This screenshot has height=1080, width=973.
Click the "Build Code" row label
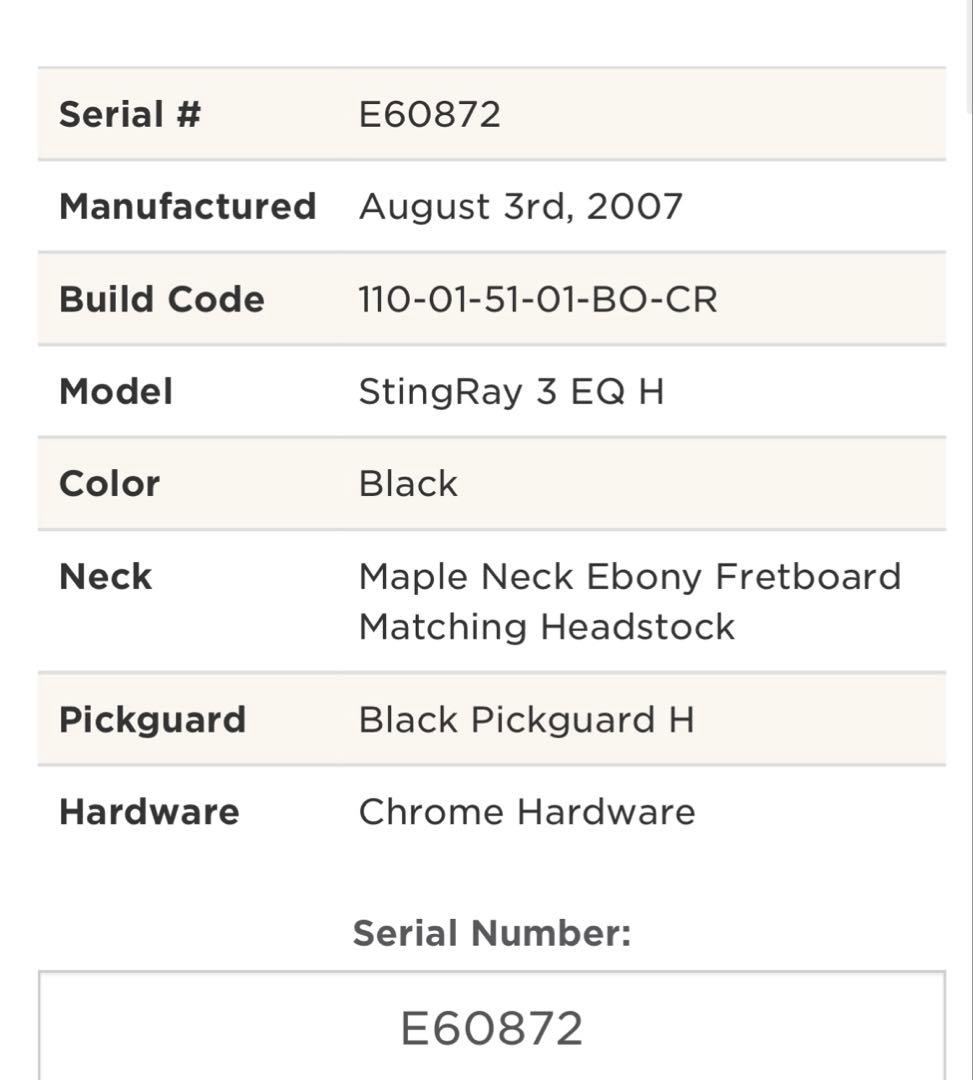point(162,299)
